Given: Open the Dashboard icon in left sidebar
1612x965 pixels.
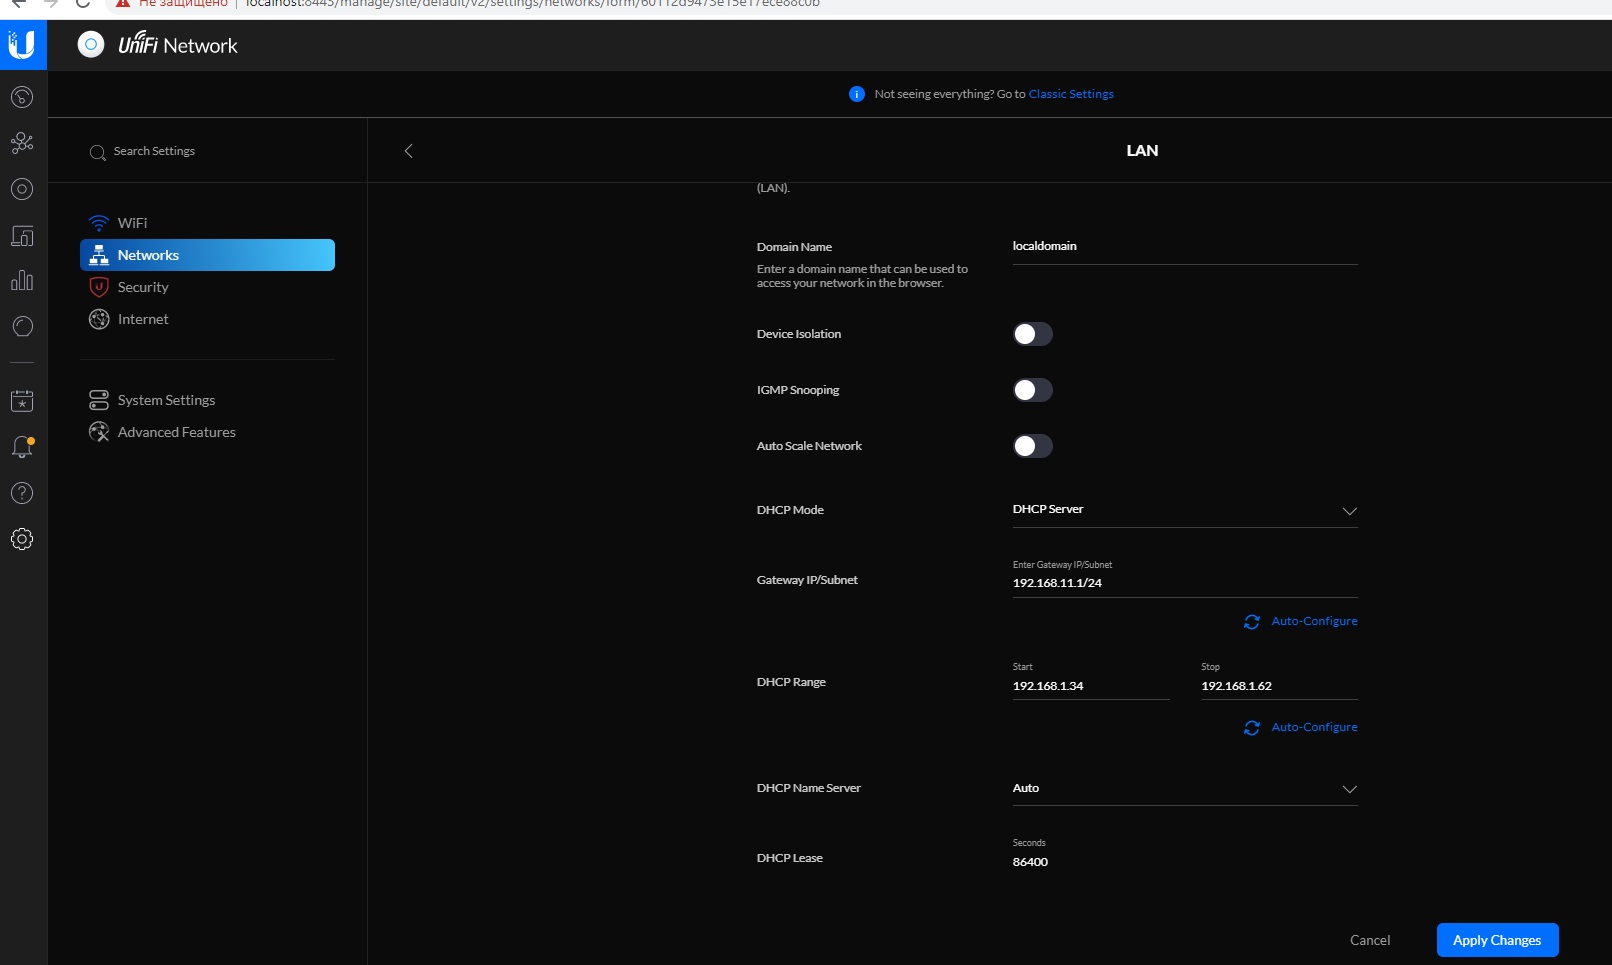Looking at the screenshot, I should click(22, 97).
